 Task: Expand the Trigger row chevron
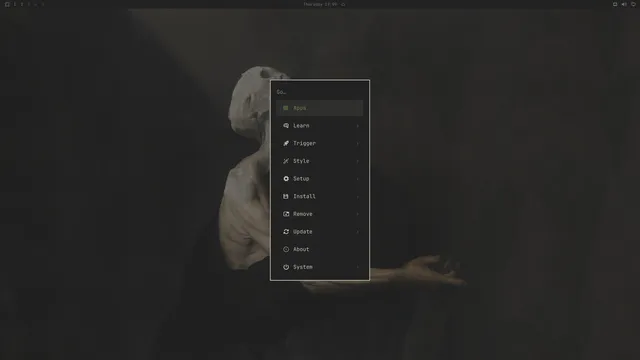click(x=358, y=144)
